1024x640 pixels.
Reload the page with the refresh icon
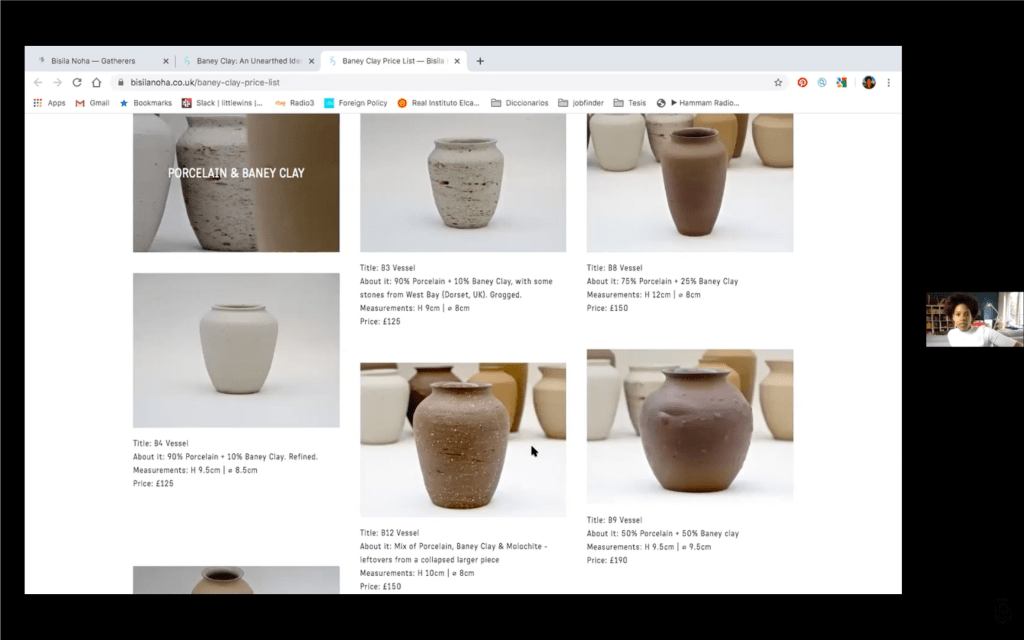tap(77, 83)
